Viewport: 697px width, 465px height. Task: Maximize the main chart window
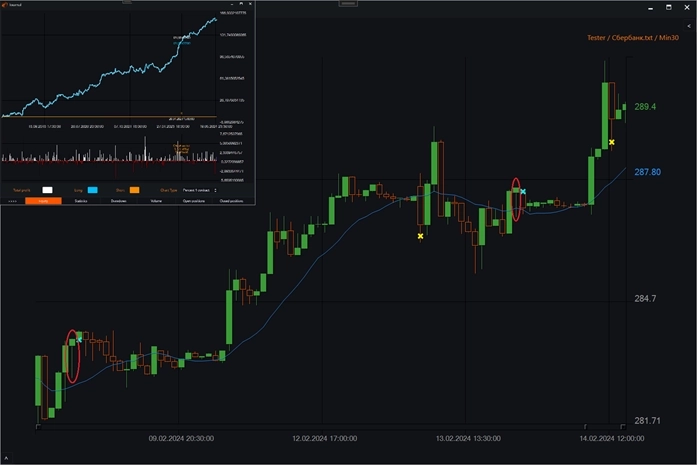tap(669, 8)
